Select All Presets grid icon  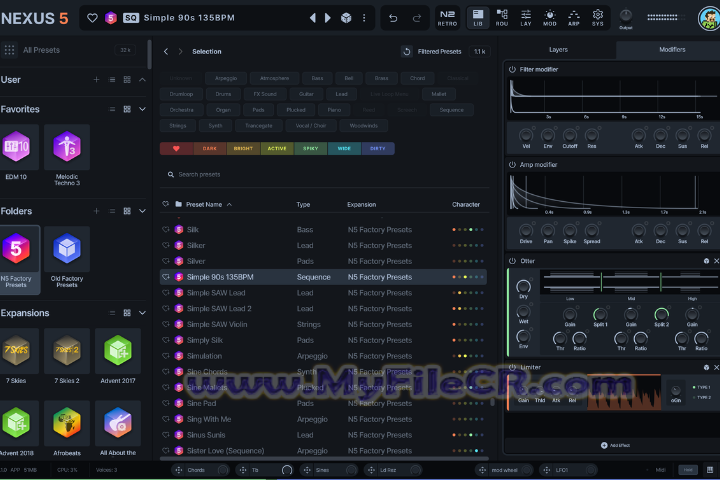(x=9, y=50)
